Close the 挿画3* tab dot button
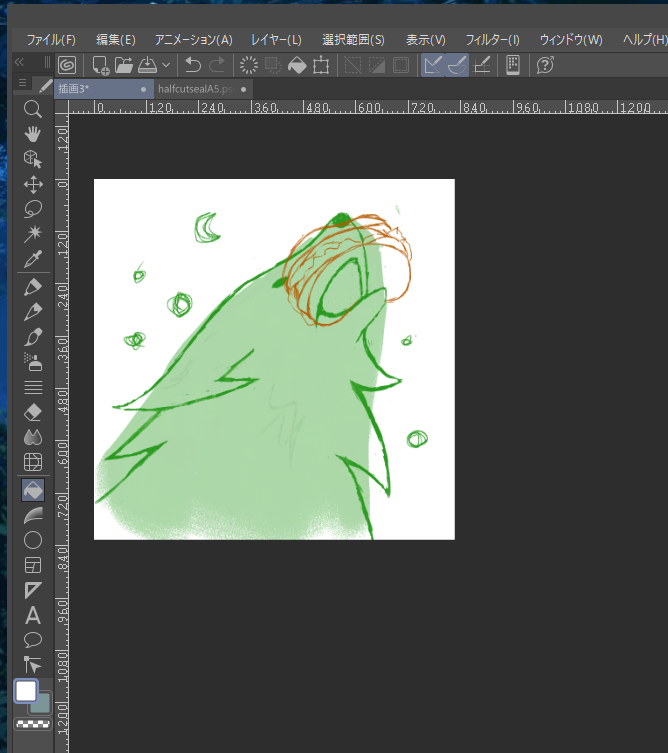The height and width of the screenshot is (753, 668). coord(143,89)
